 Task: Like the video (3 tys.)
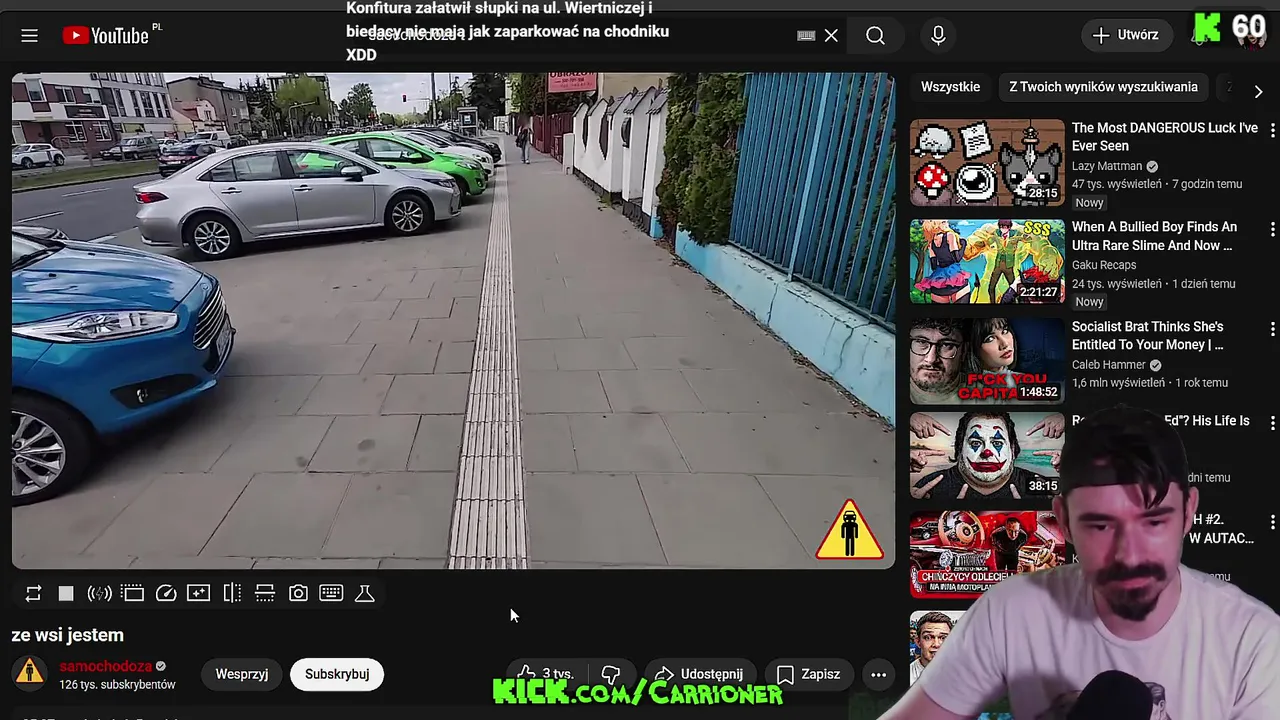point(546,674)
